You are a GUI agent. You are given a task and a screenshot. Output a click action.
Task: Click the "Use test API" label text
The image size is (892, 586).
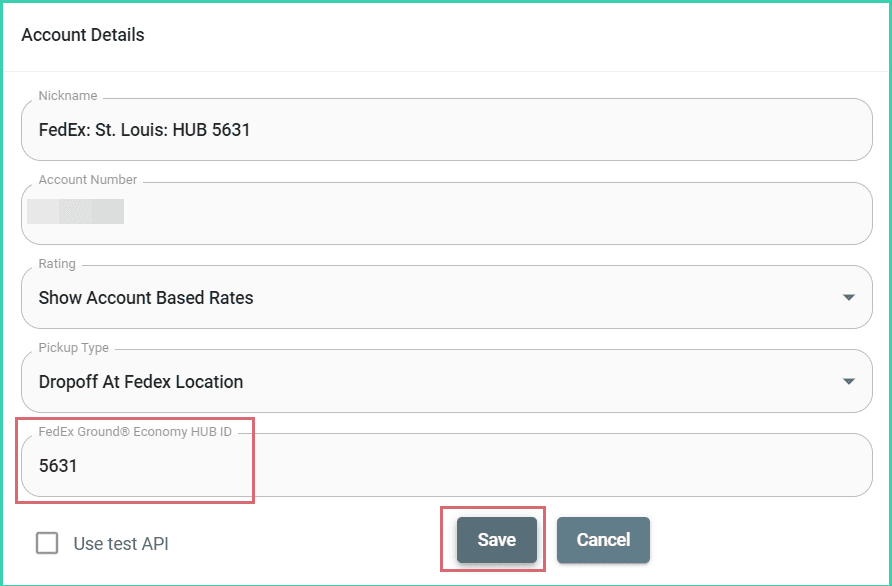[121, 544]
